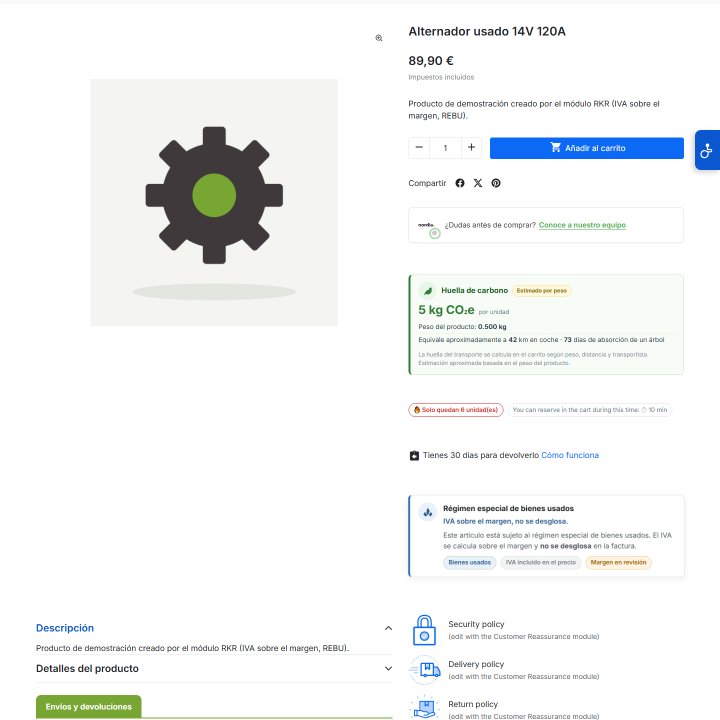Image resolution: width=720 pixels, height=720 pixels.
Task: Click the carbon footprint leaf icon
Action: coord(428,291)
